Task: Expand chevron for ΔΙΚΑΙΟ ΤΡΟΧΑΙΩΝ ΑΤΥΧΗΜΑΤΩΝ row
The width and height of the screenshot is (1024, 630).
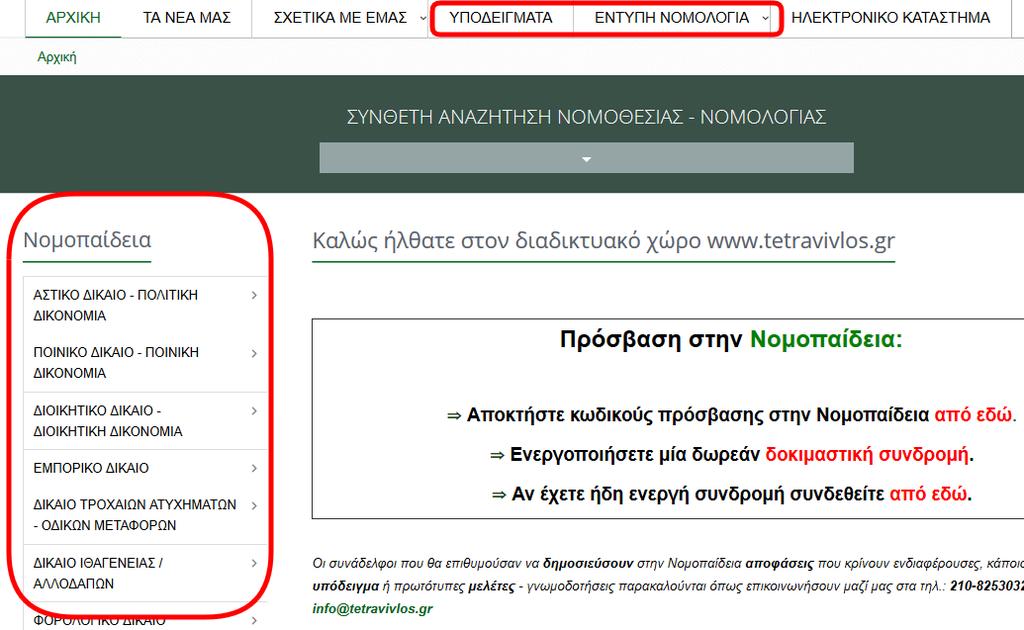Action: pos(254,505)
